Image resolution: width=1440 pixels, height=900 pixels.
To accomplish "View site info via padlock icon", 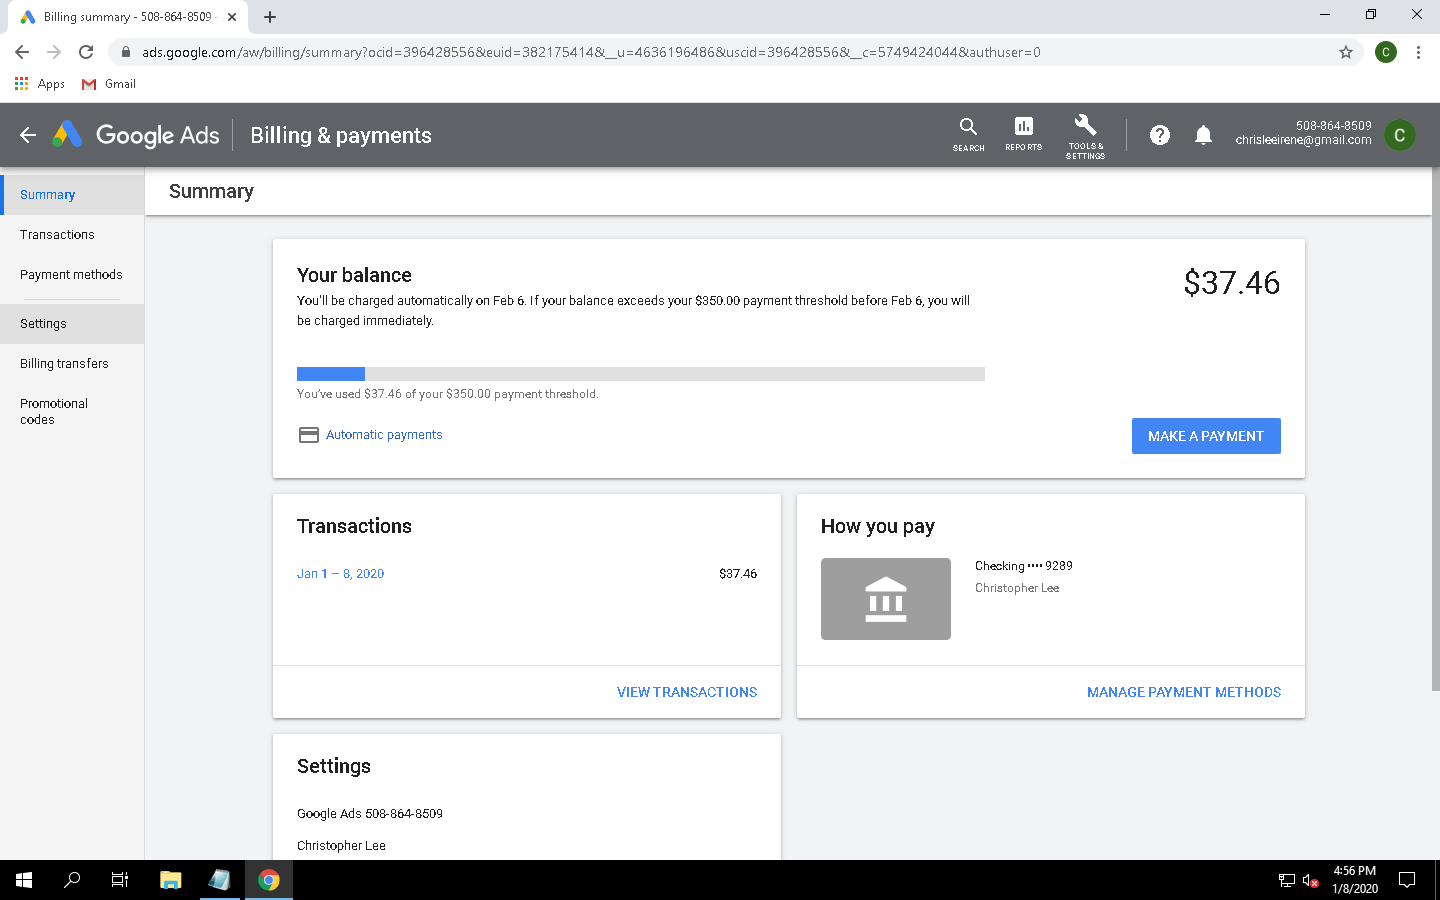I will pyautogui.click(x=125, y=52).
